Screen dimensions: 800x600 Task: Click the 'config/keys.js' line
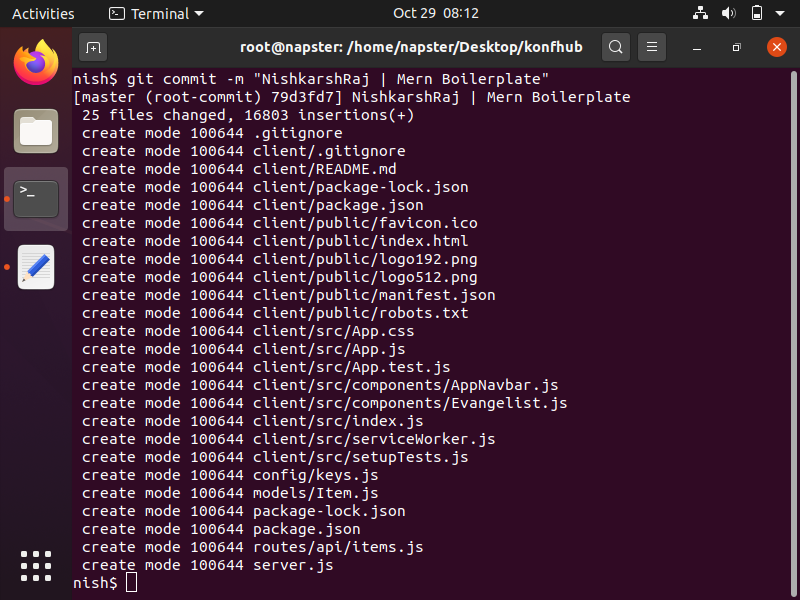(x=230, y=475)
